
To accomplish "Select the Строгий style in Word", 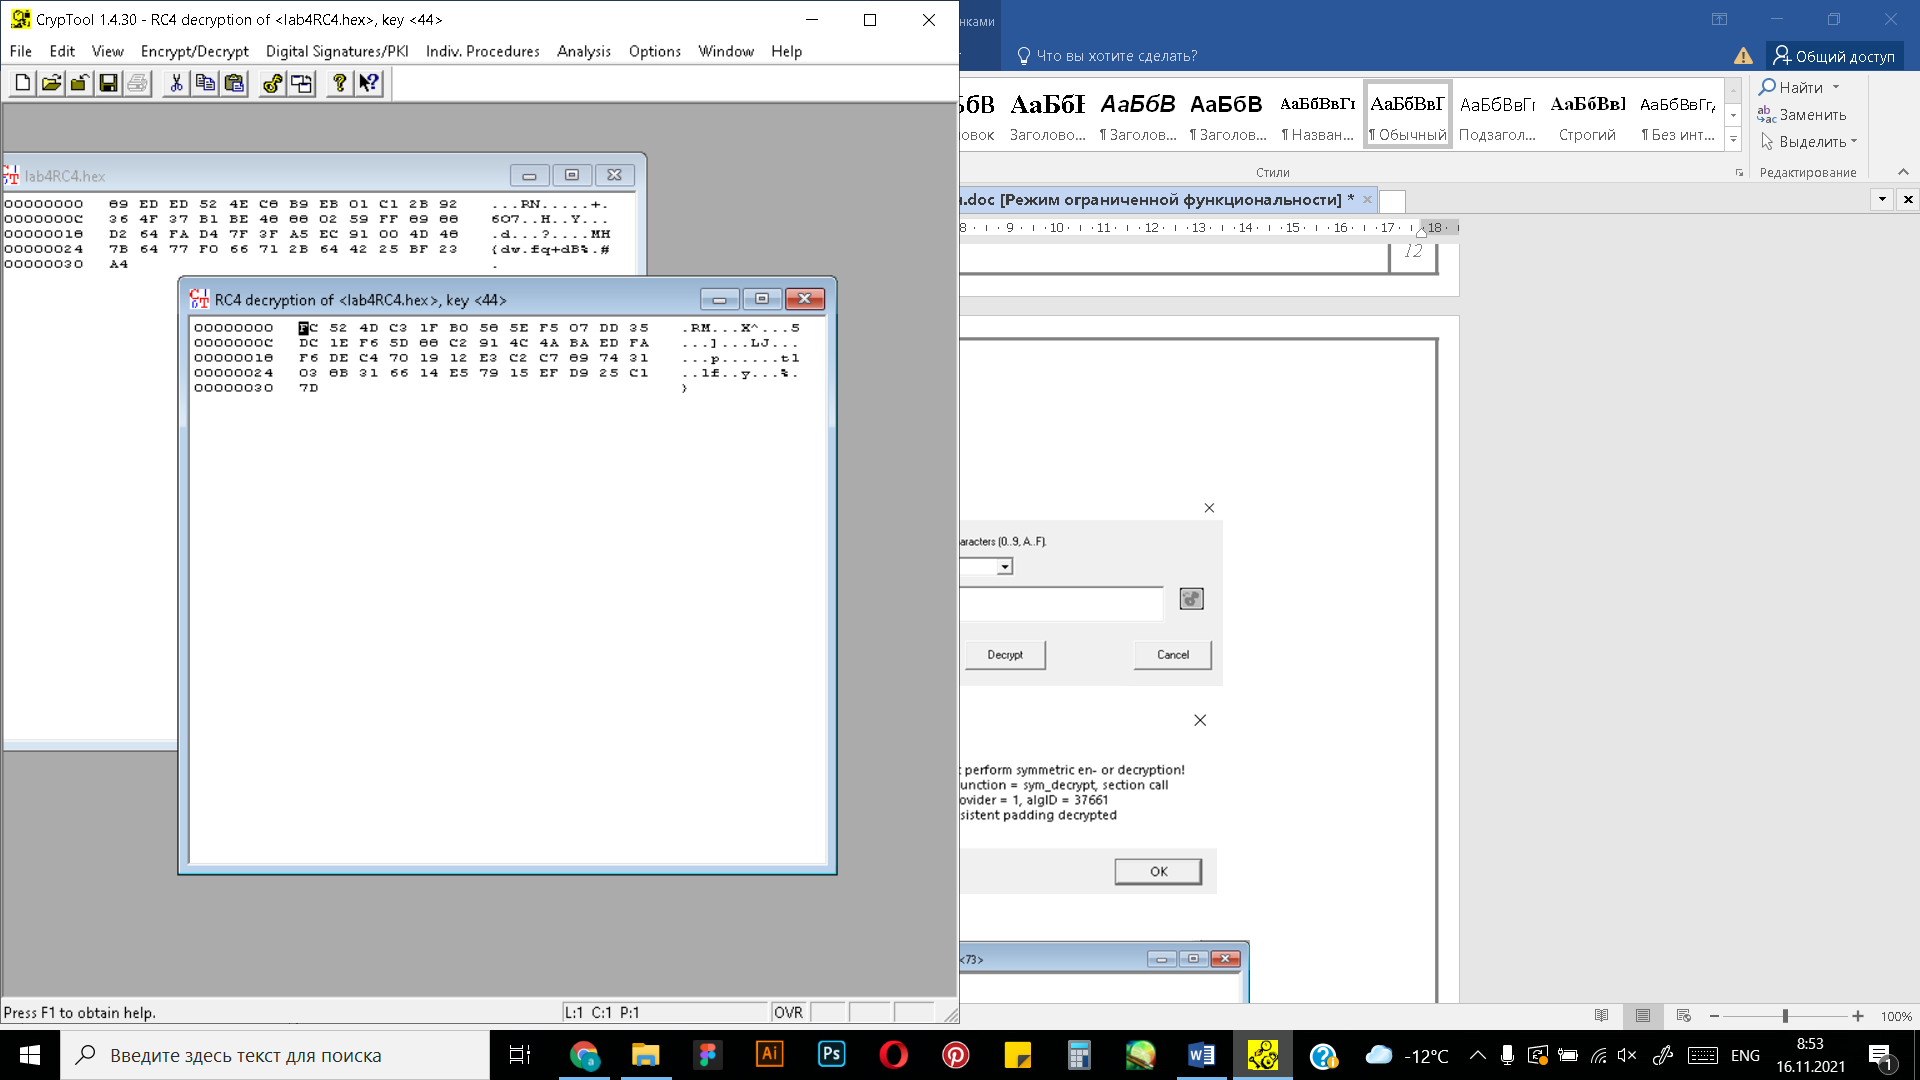I will tap(1587, 115).
